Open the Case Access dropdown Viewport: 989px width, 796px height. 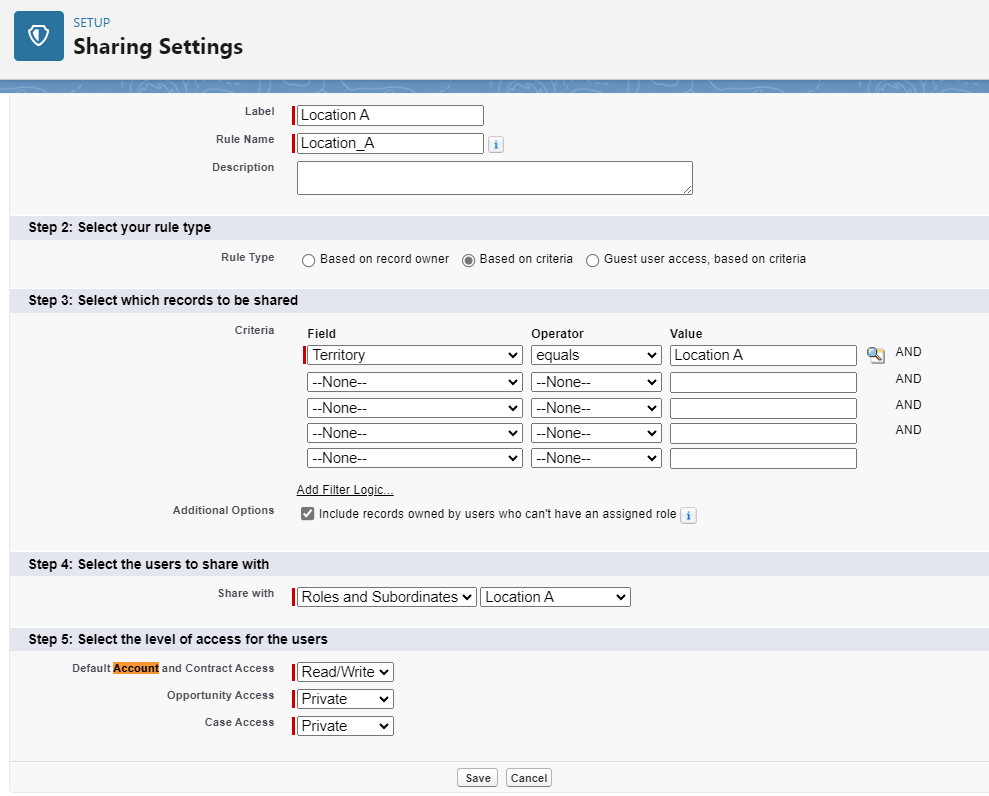[345, 726]
